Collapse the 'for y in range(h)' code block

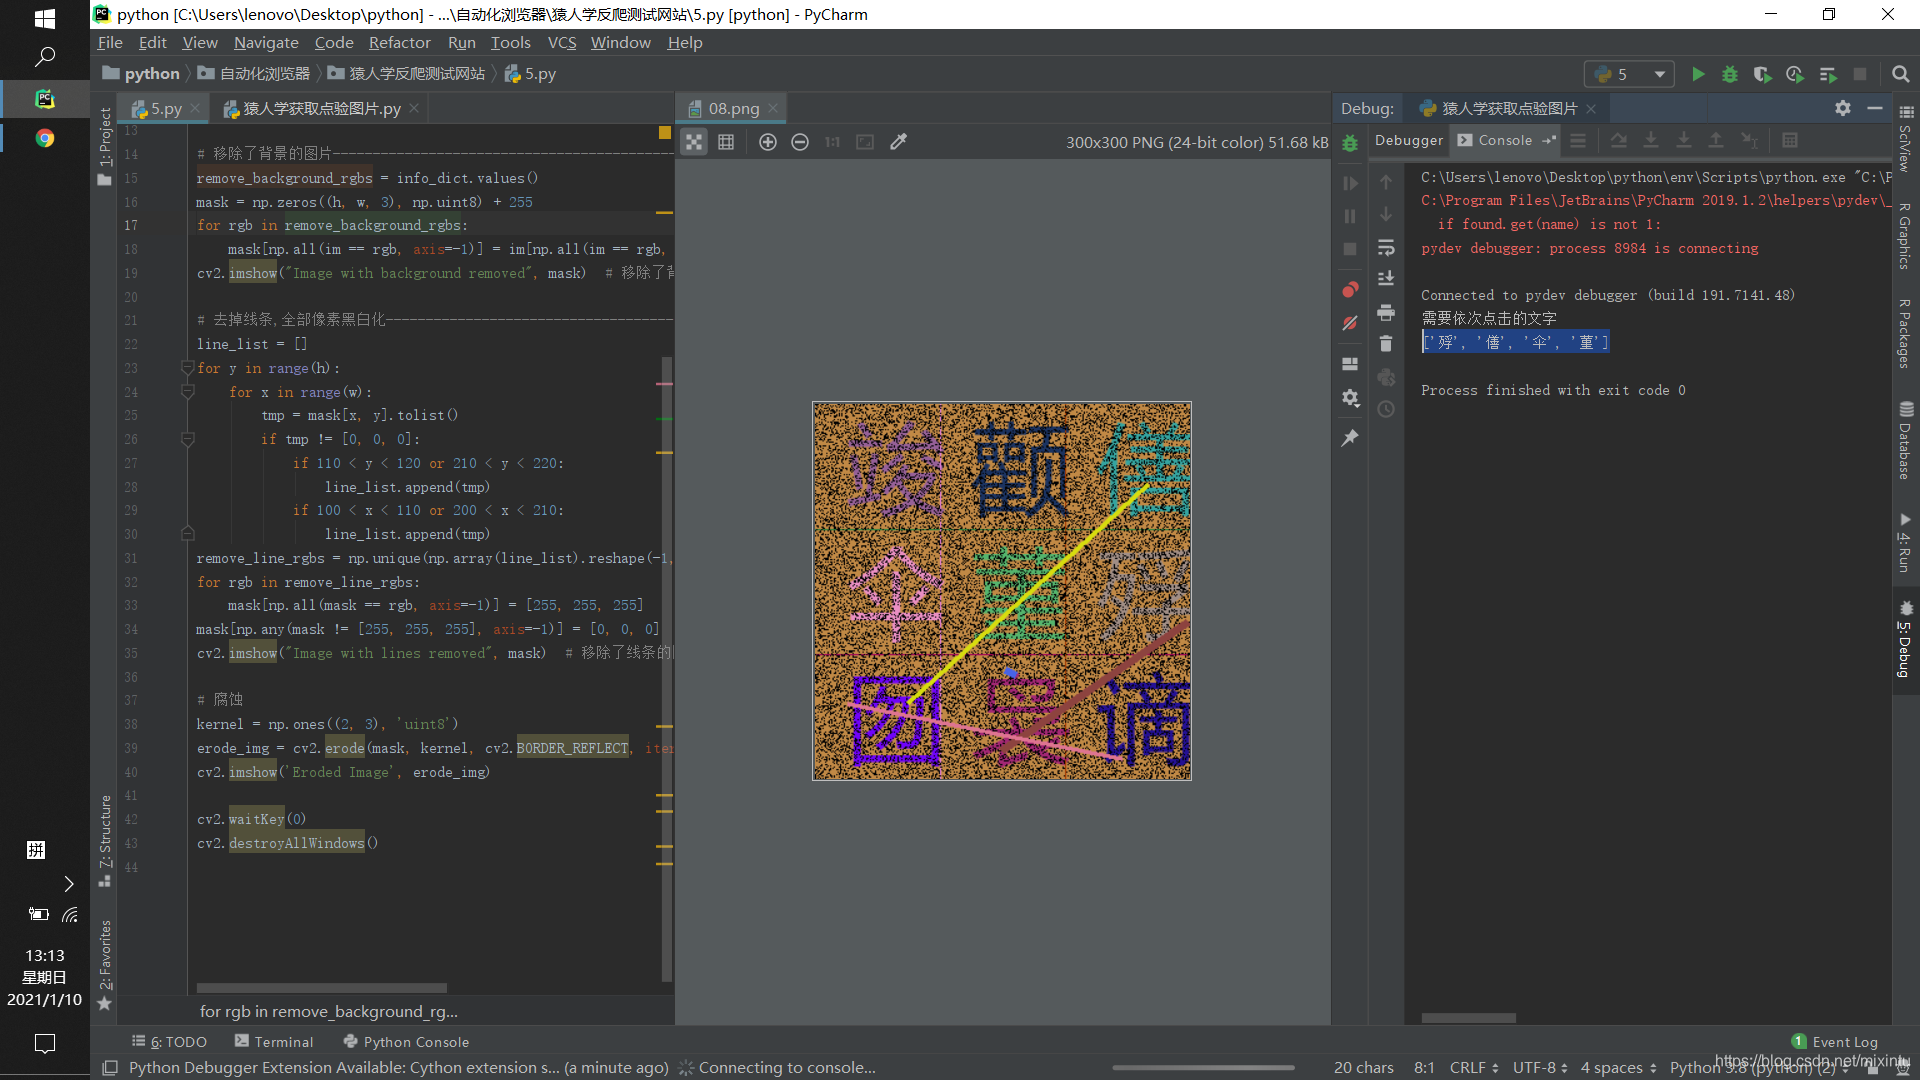(187, 368)
